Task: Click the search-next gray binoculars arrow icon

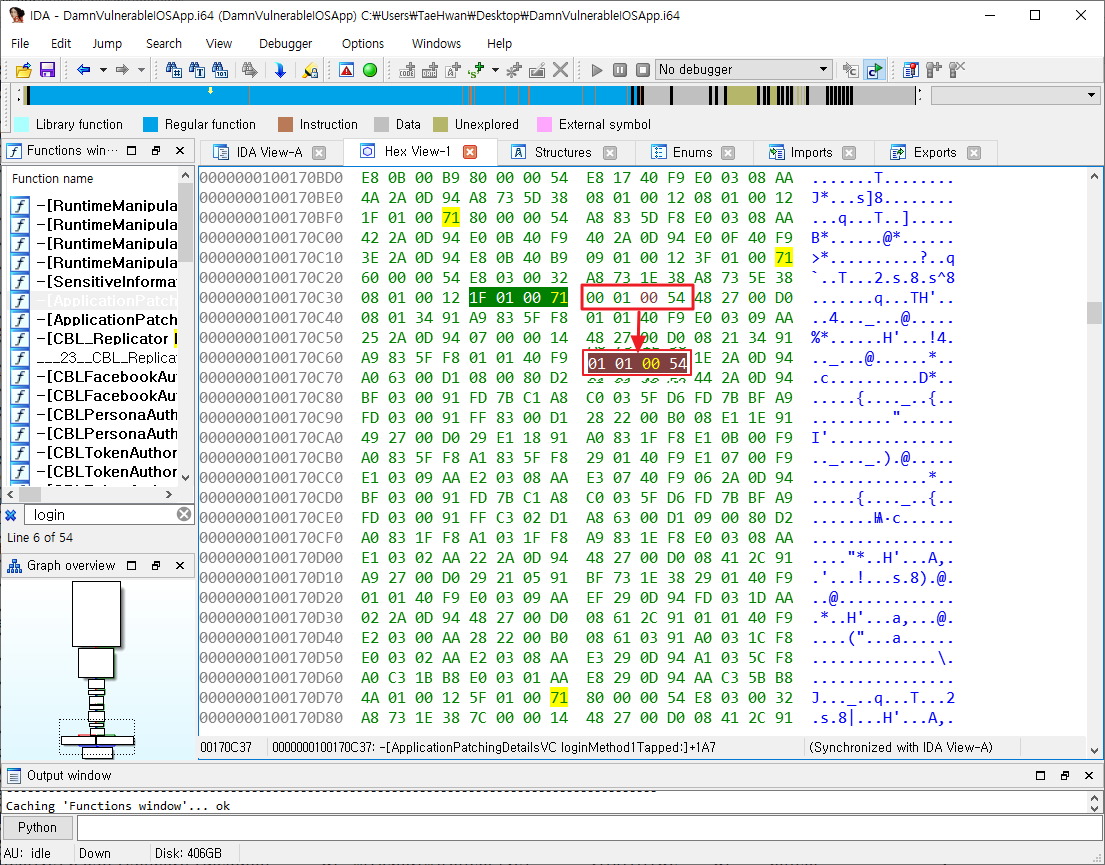Action: pyautogui.click(x=249, y=70)
